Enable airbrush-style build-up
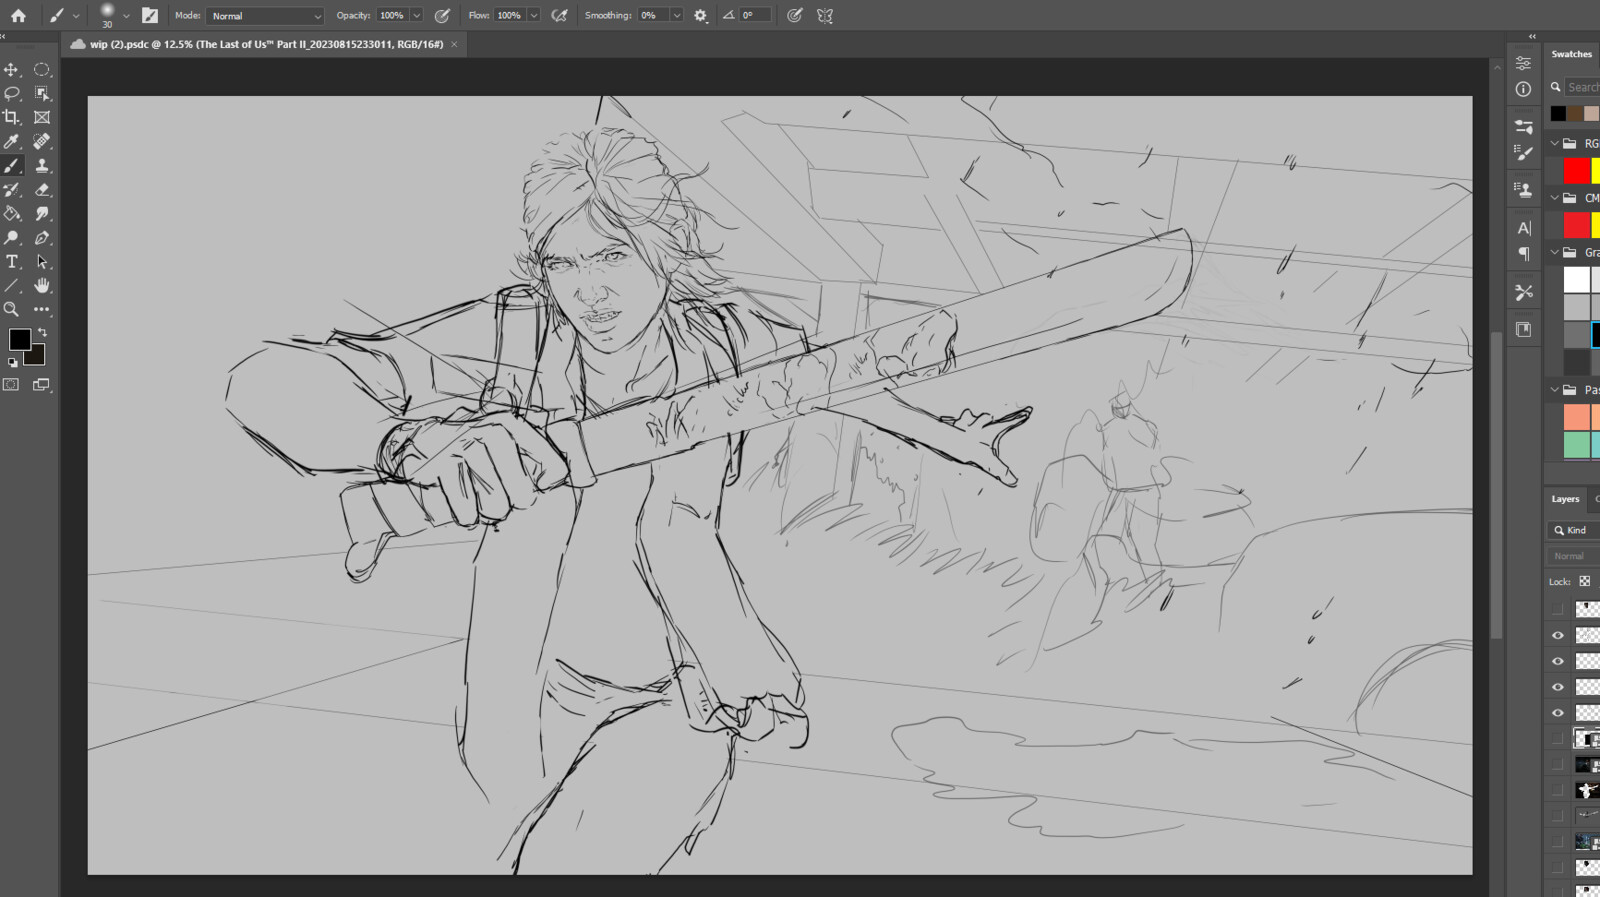The height and width of the screenshot is (897, 1600). click(x=560, y=15)
